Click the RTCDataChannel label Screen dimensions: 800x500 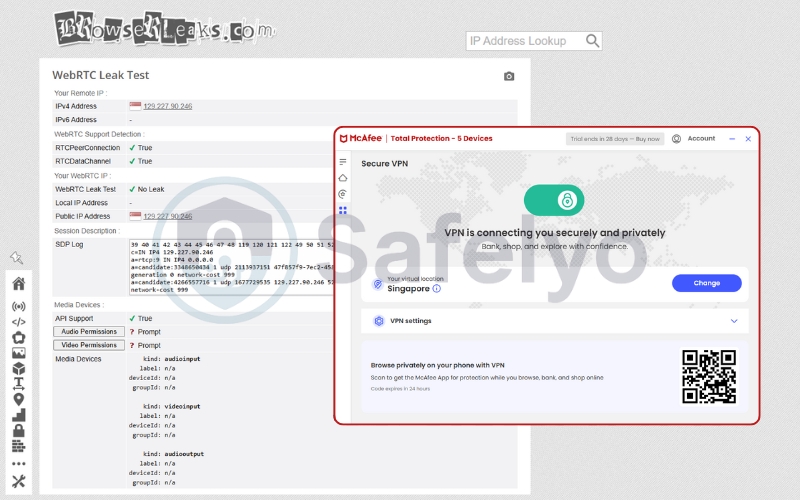click(83, 161)
